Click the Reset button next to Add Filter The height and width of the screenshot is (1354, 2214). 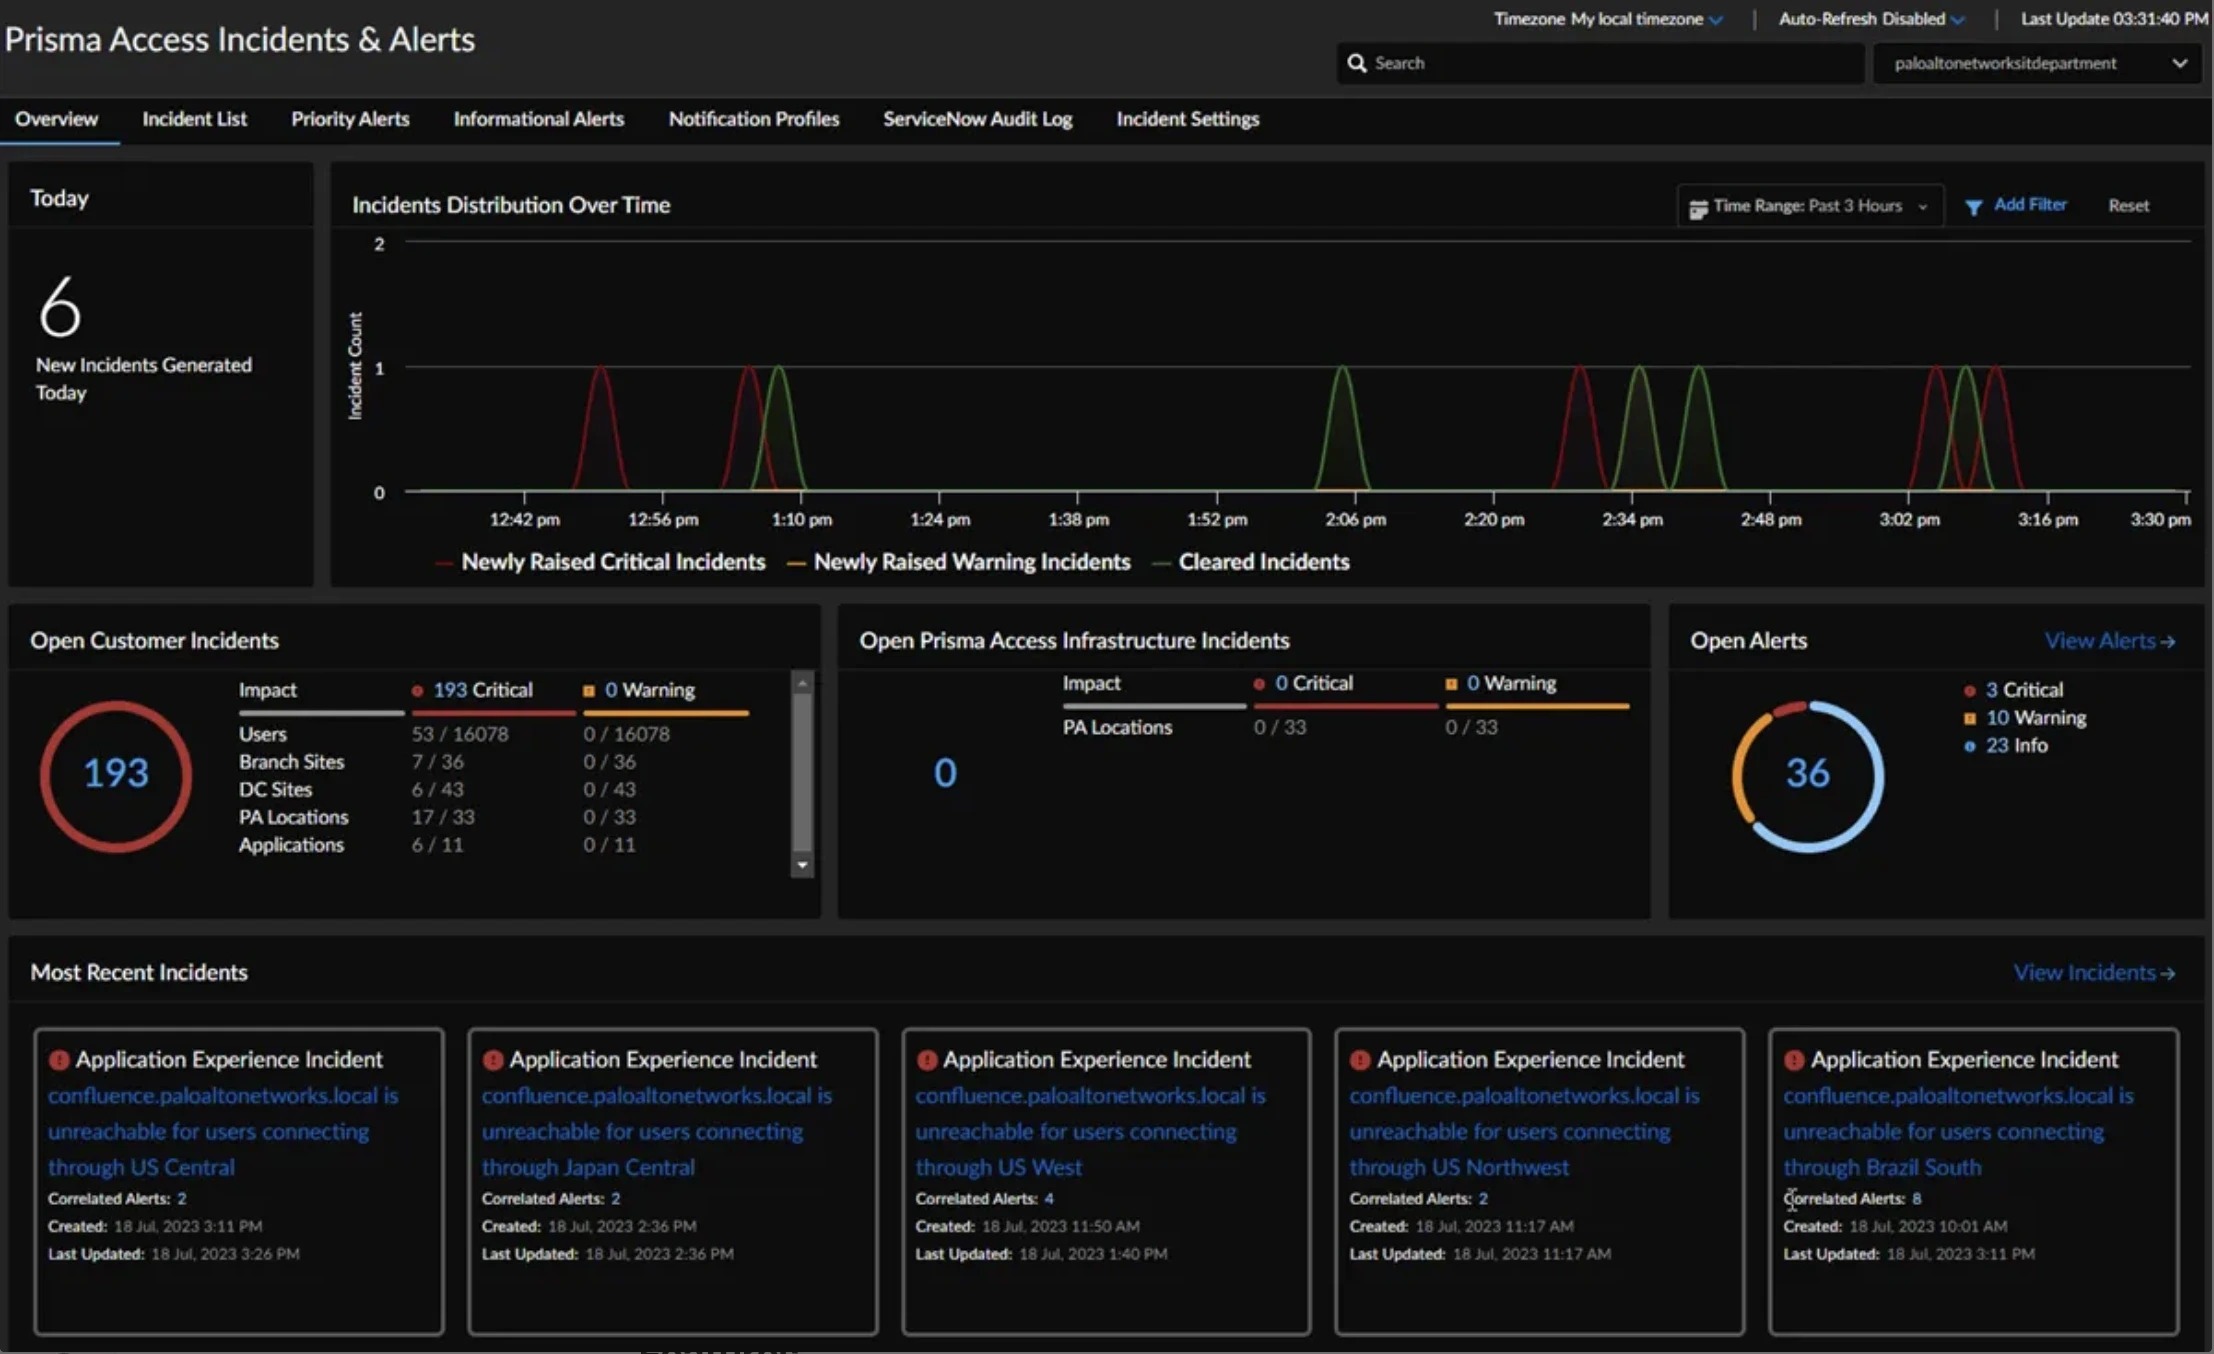point(2128,205)
